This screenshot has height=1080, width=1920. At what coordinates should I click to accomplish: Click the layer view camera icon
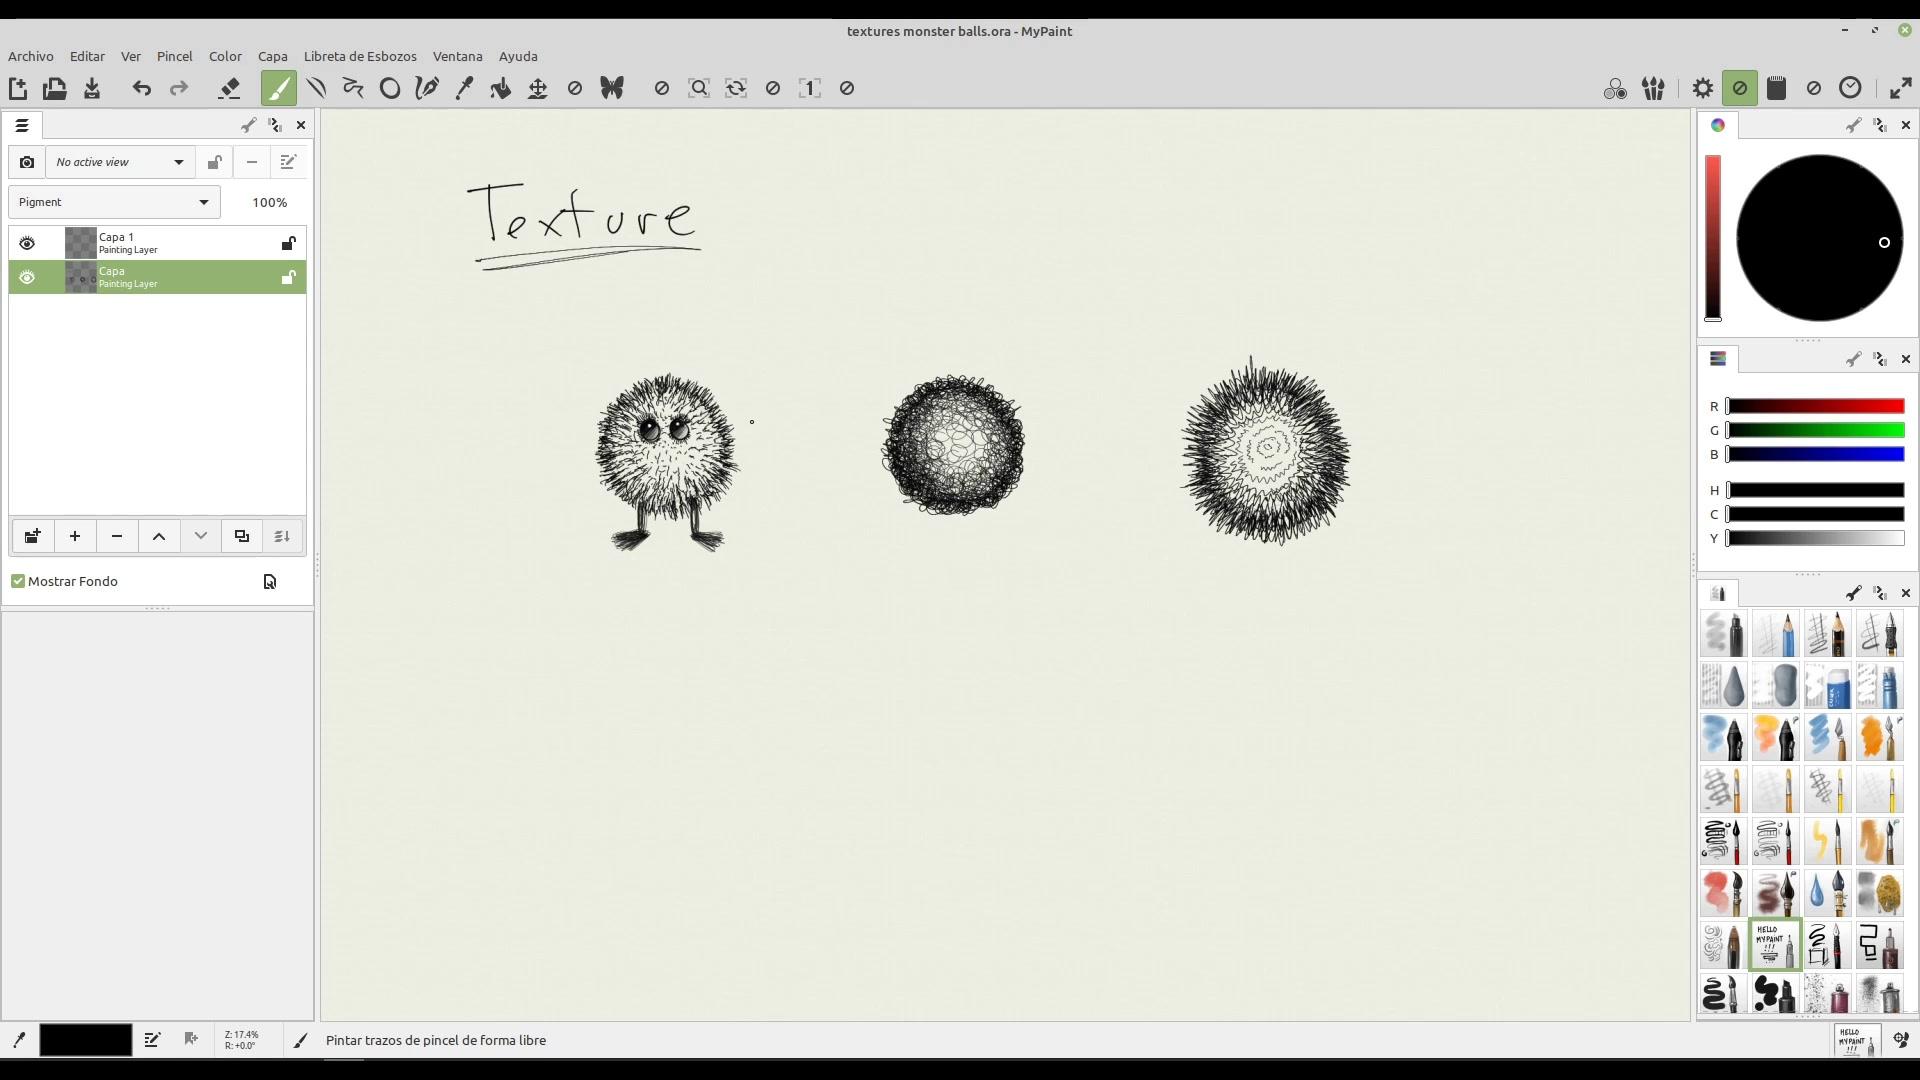(x=27, y=162)
